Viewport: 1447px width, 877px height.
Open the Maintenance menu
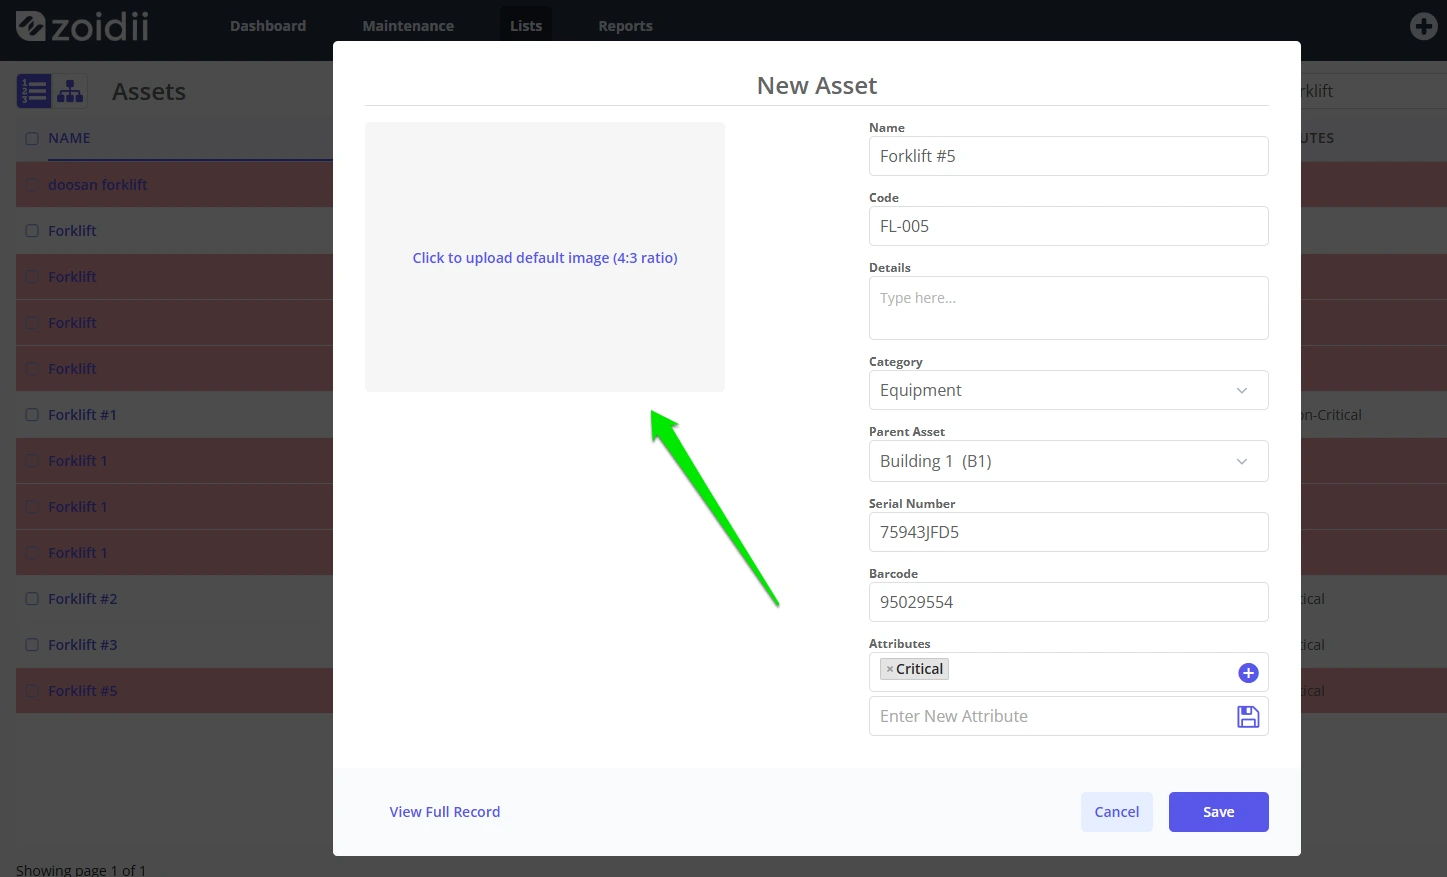(x=408, y=26)
